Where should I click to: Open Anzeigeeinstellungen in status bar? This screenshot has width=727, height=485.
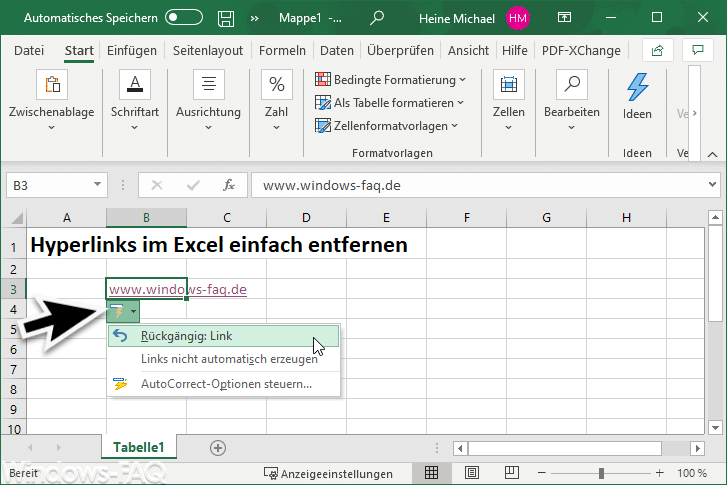[328, 473]
